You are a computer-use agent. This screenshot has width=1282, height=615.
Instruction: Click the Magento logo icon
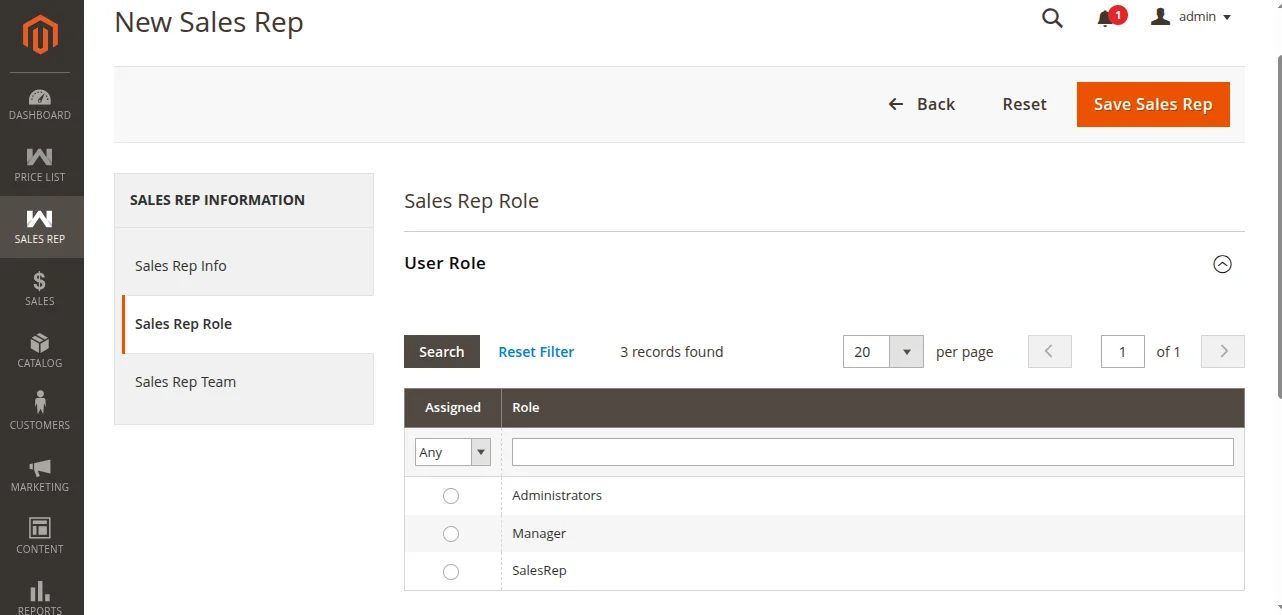point(41,36)
